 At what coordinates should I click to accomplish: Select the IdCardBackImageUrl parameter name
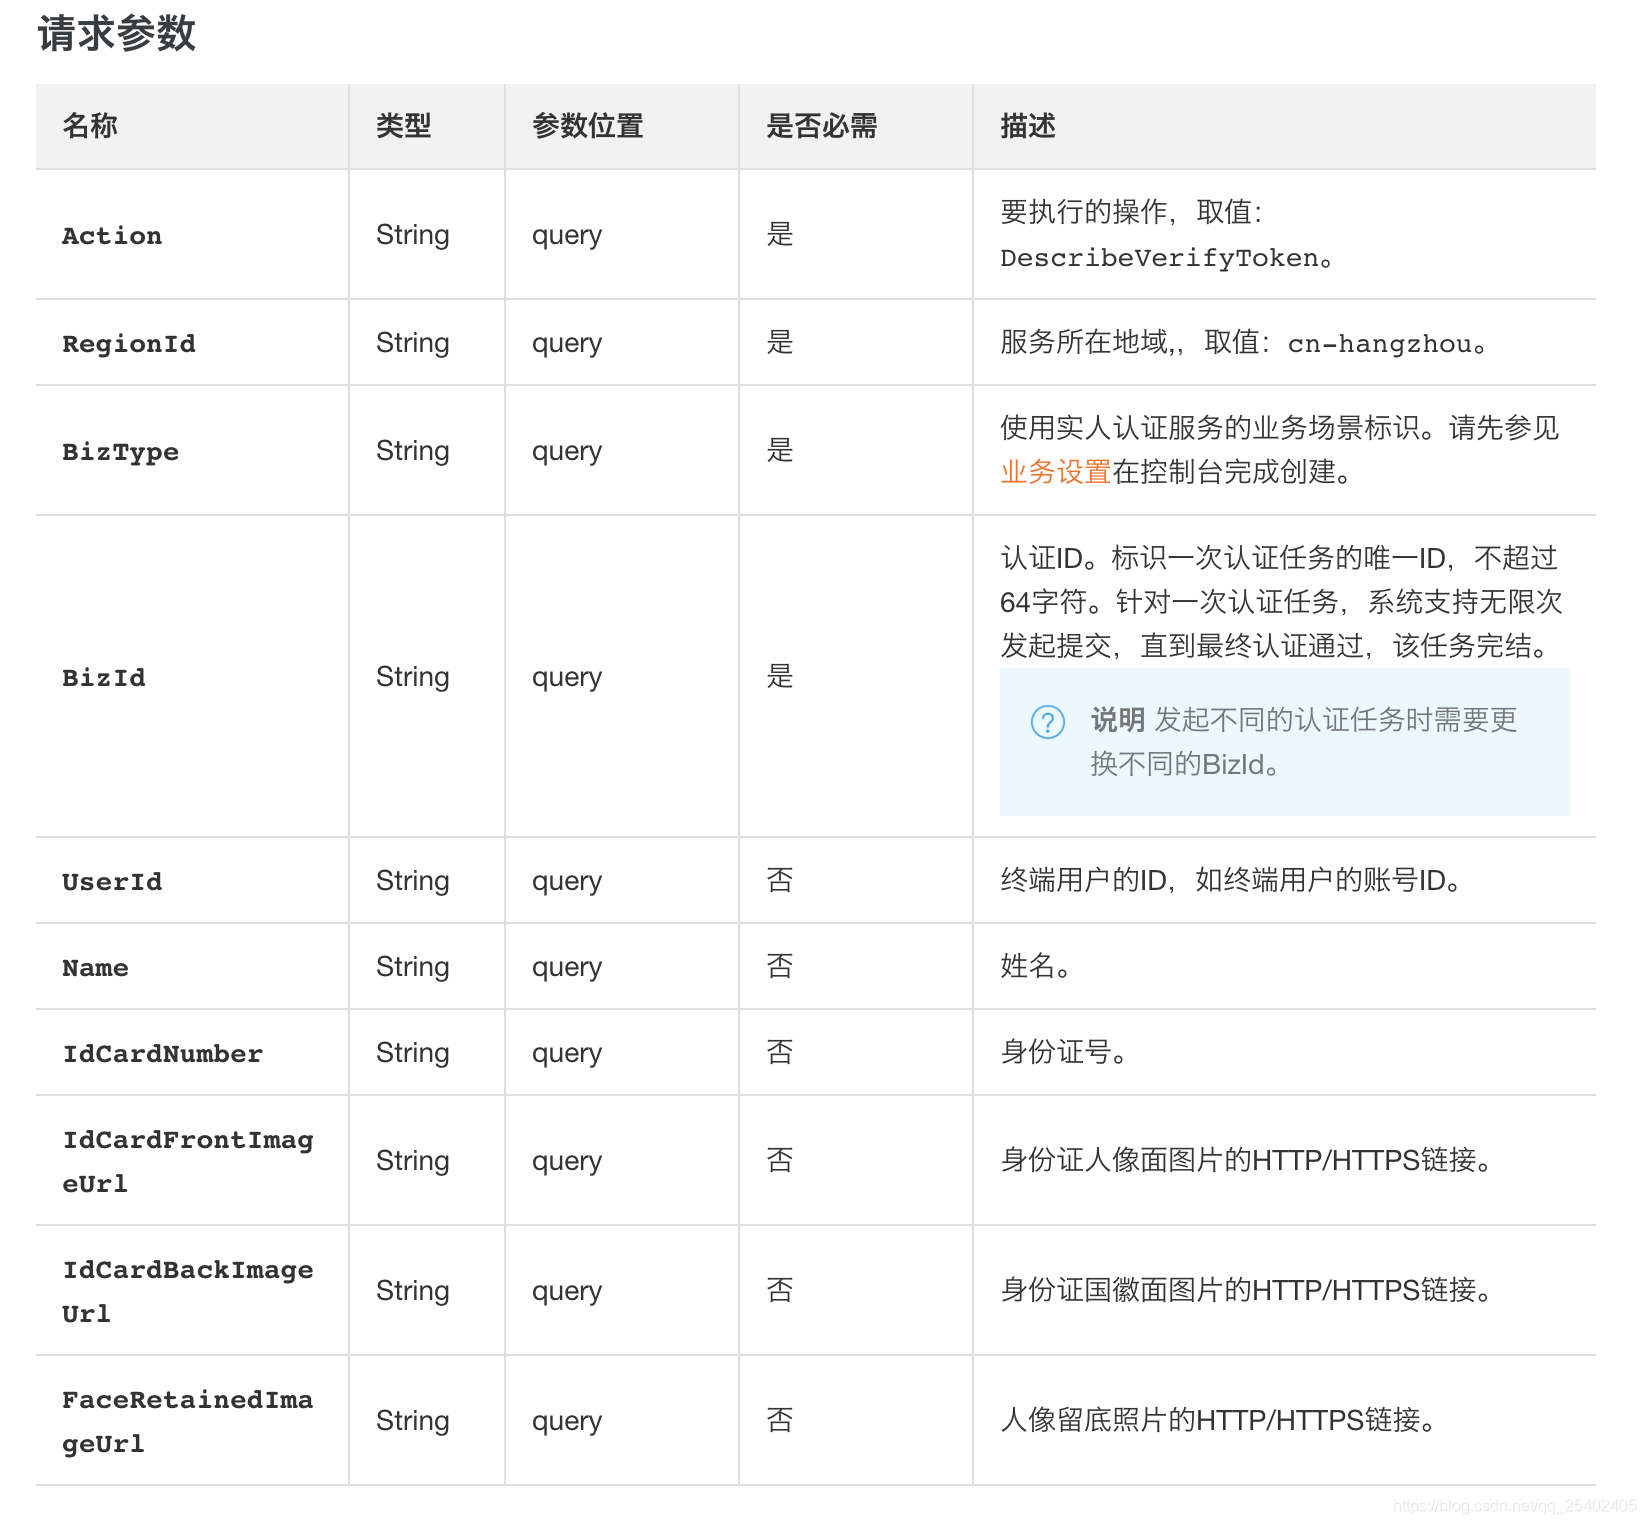point(188,1292)
